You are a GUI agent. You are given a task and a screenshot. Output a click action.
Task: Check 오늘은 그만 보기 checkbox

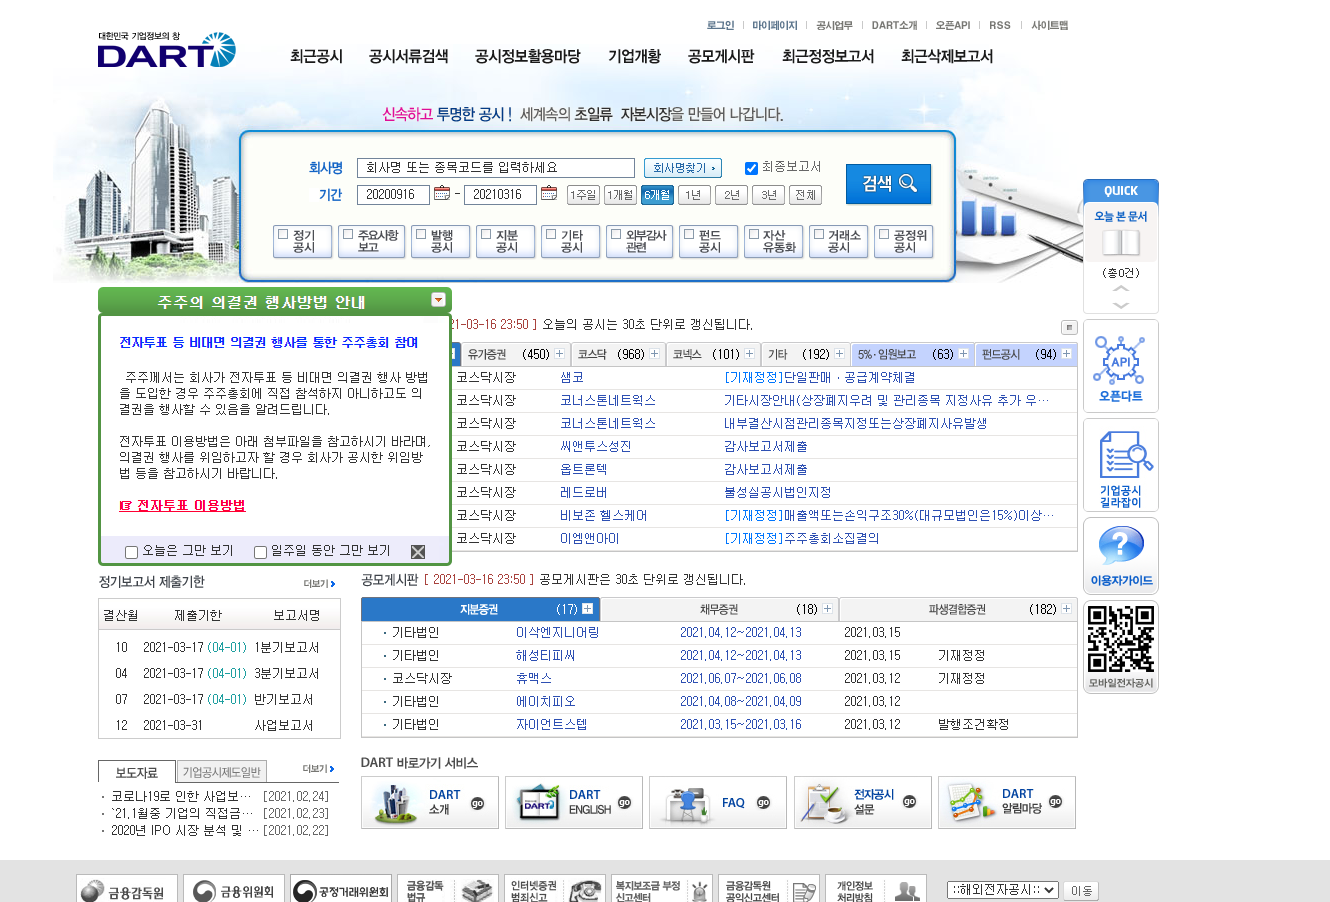point(131,552)
